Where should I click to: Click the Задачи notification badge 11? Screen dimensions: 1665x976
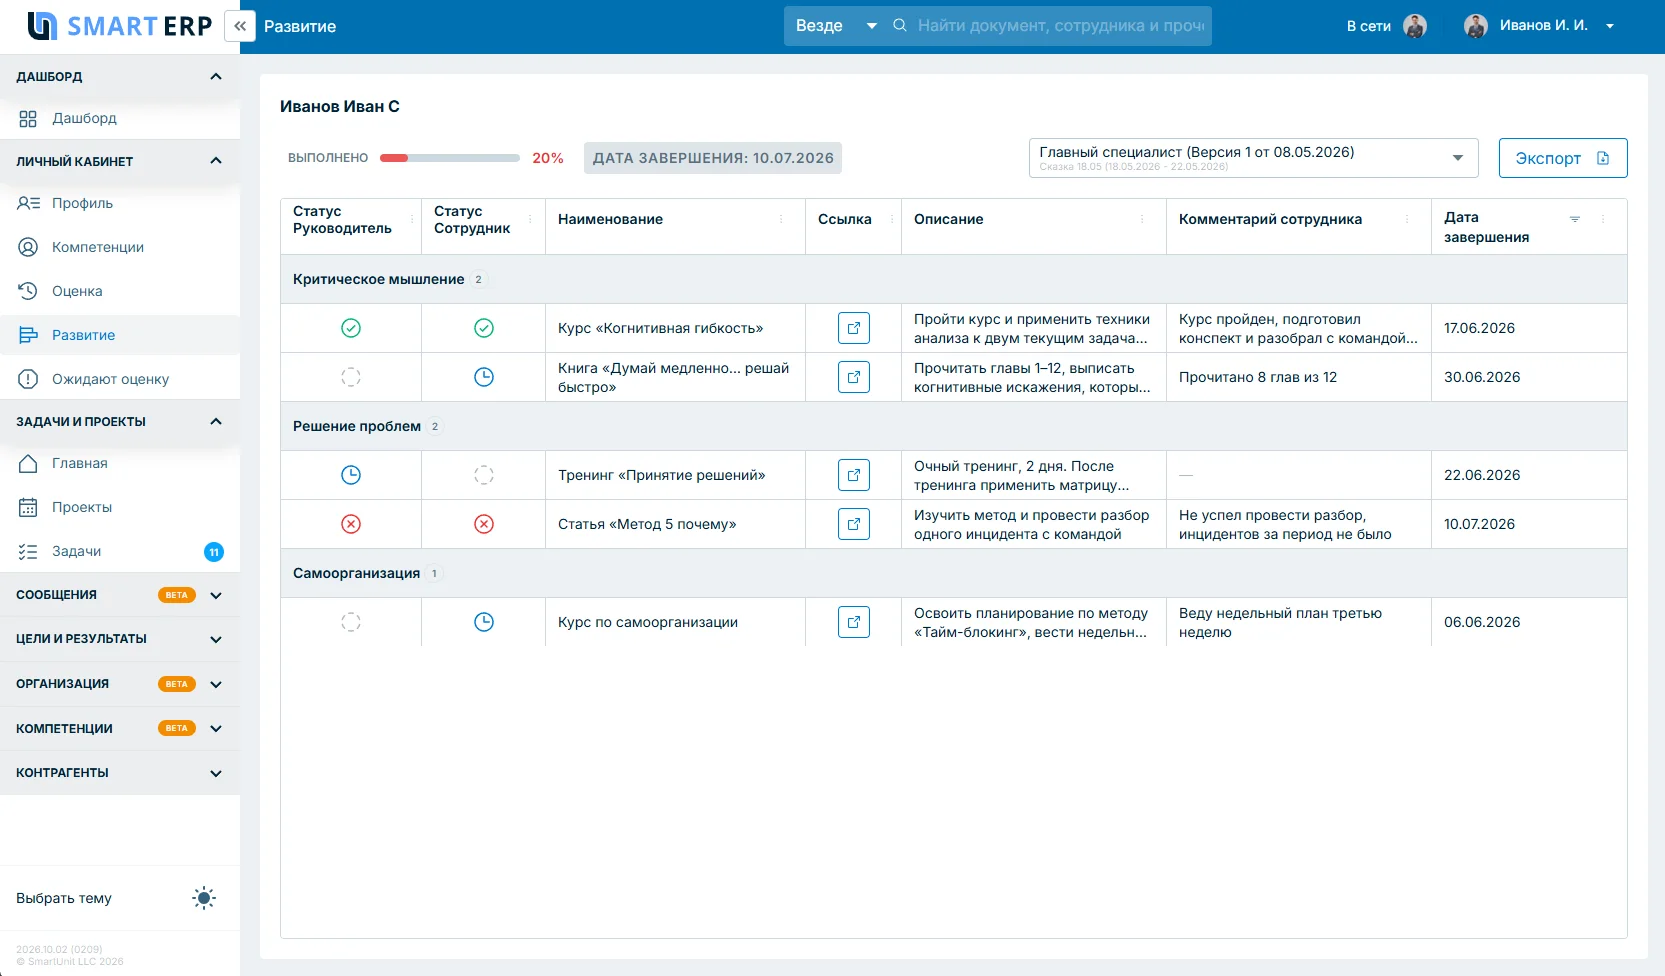point(214,552)
